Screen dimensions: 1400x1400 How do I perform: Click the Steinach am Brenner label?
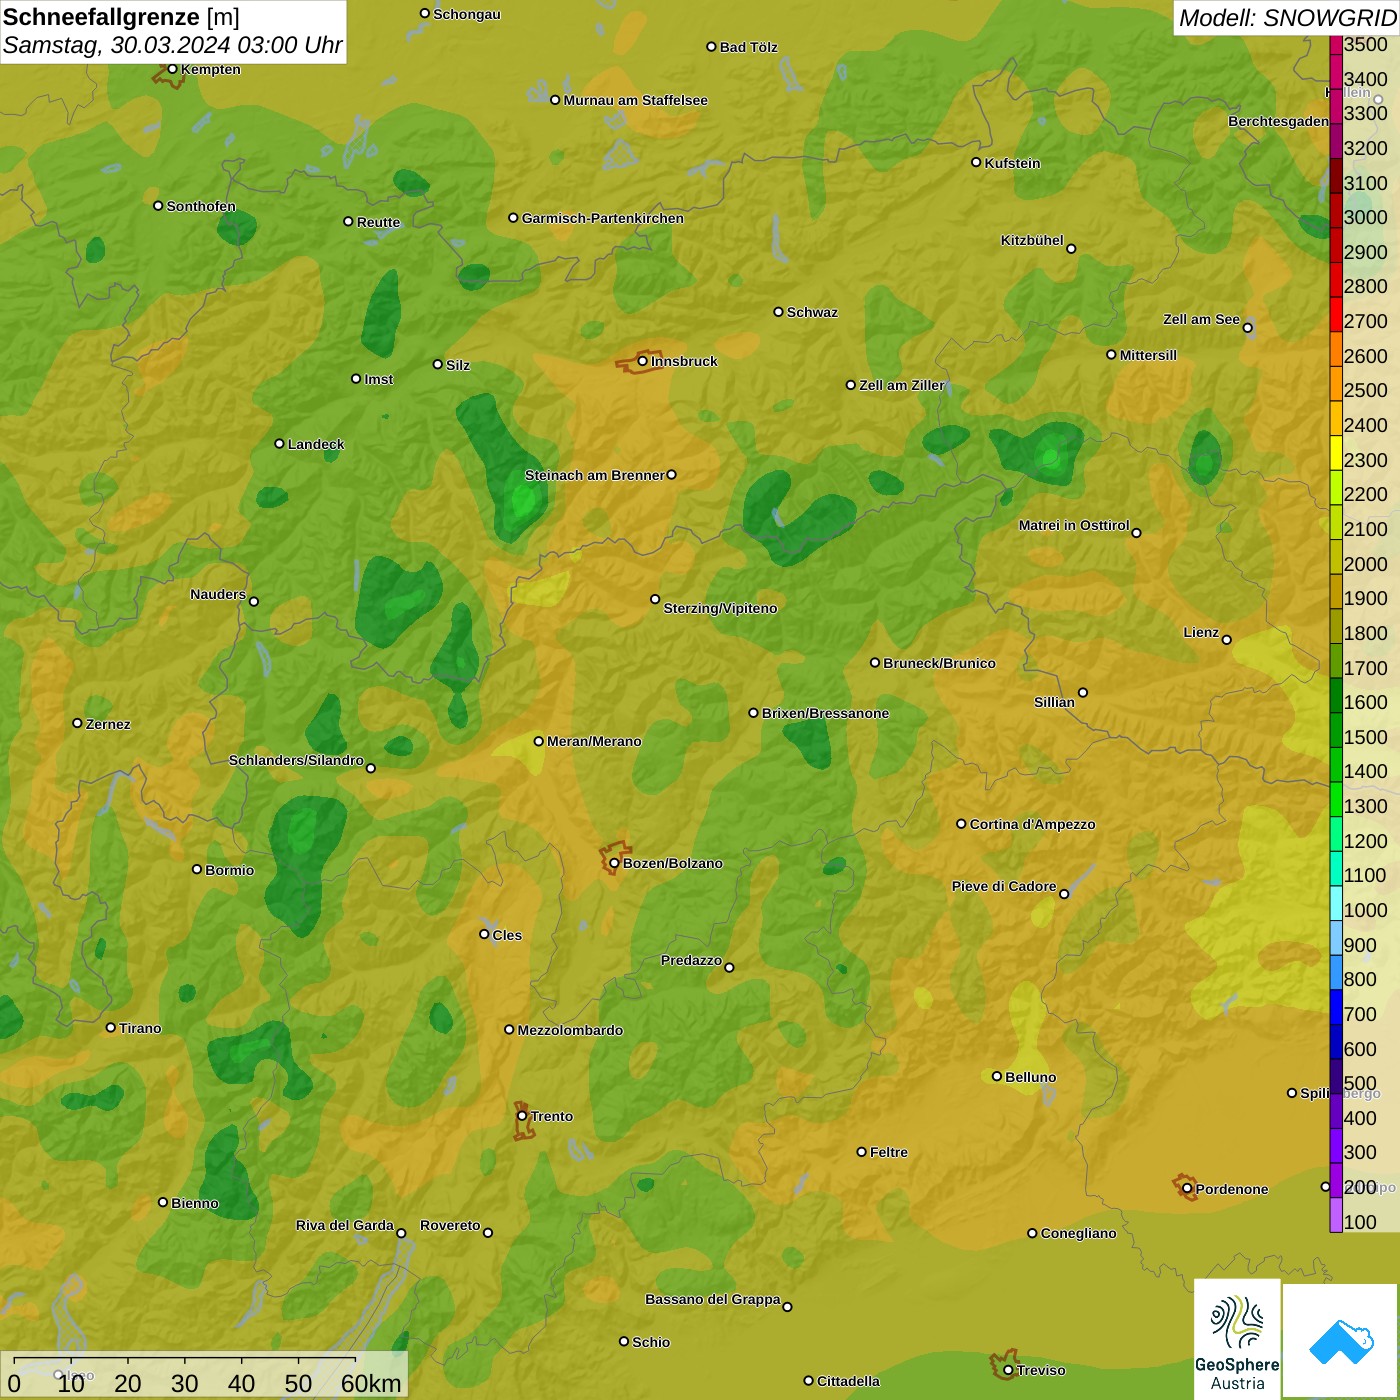595,475
